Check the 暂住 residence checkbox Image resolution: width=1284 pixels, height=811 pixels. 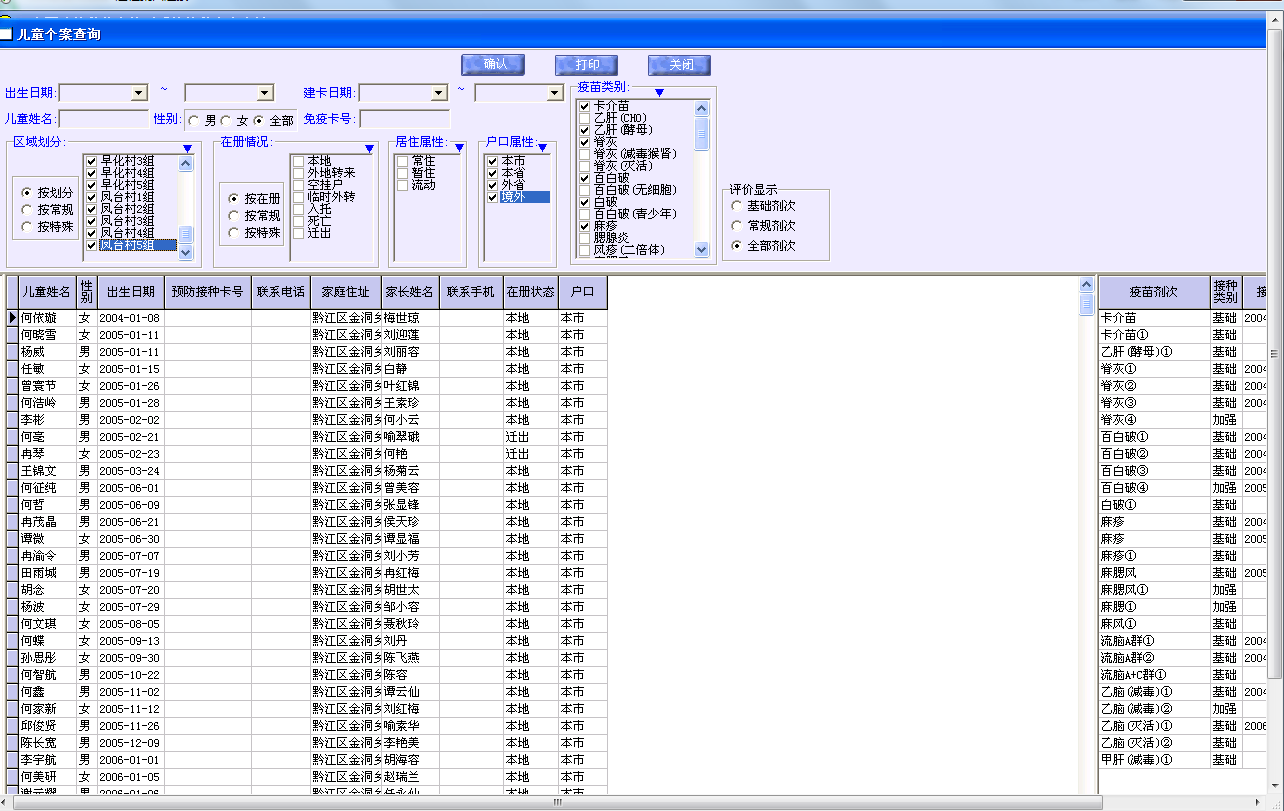402,173
